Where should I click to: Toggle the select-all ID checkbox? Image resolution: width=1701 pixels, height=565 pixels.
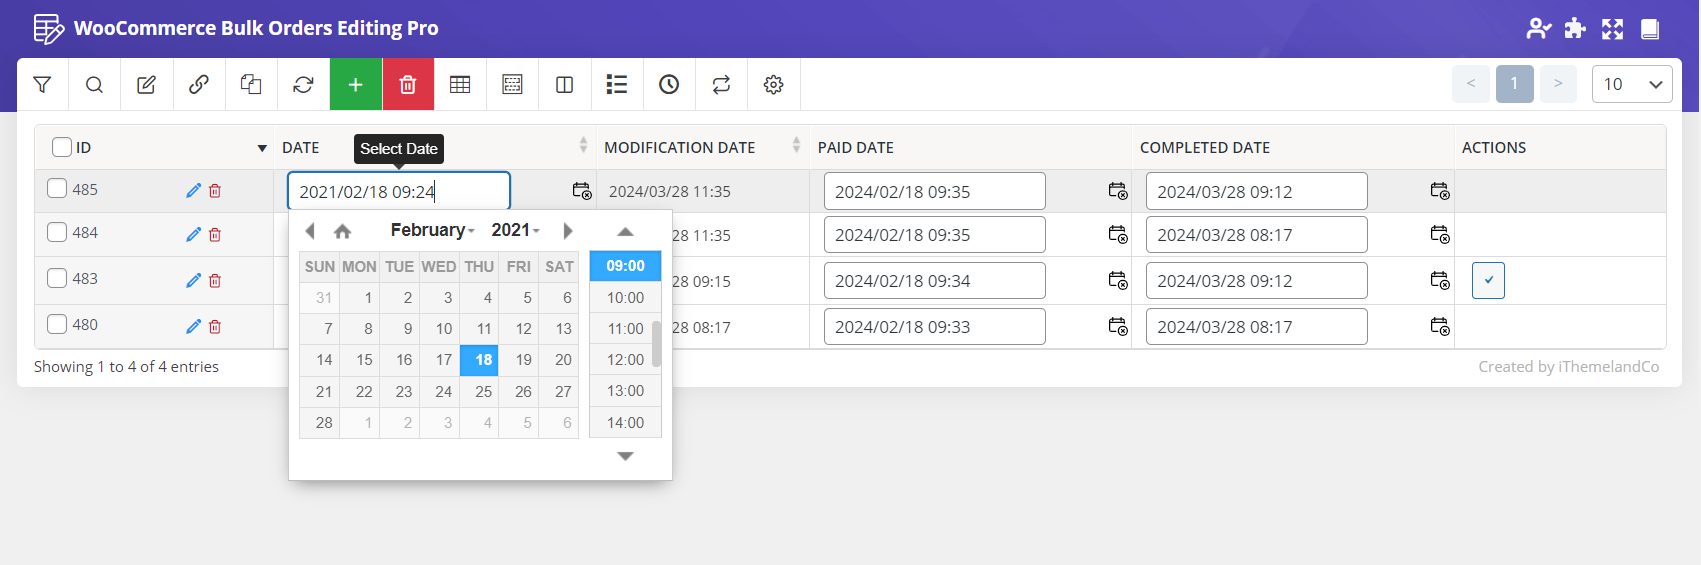(62, 147)
